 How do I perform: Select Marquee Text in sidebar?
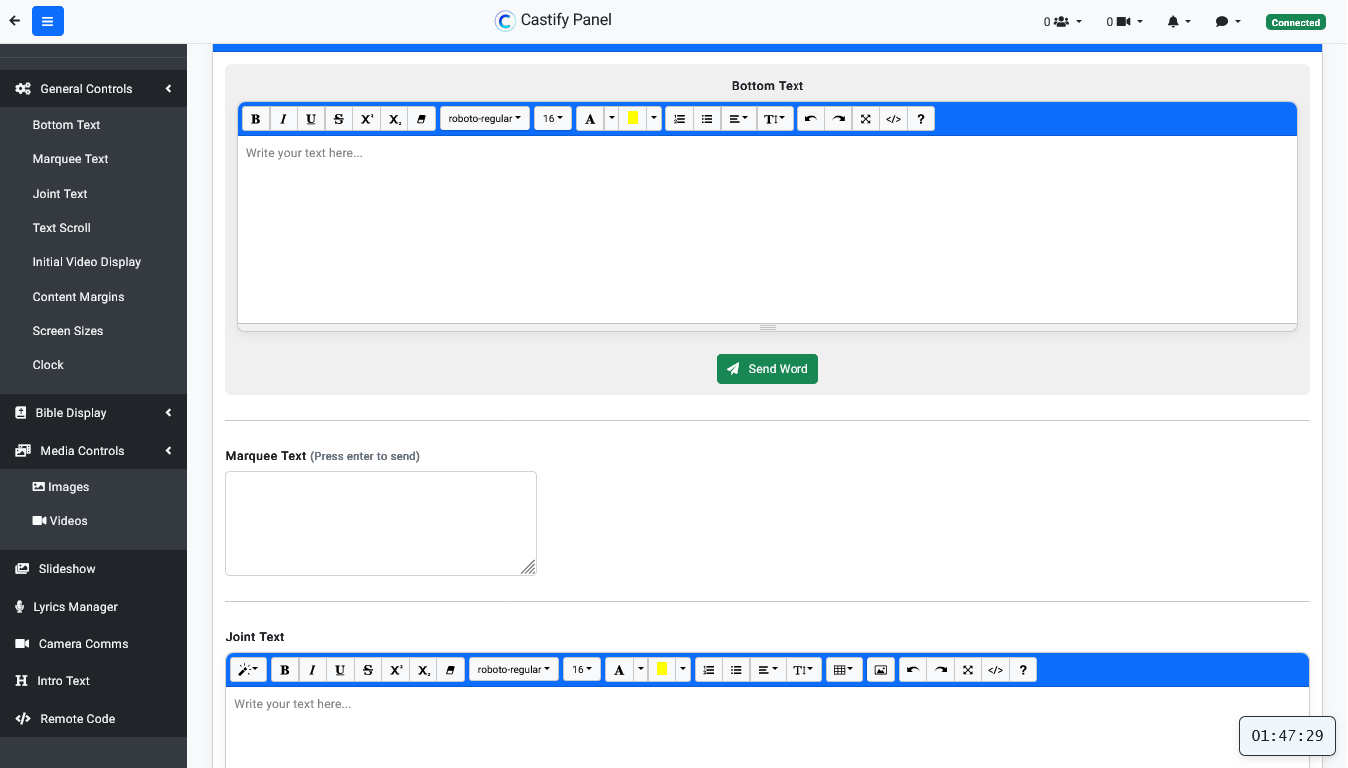click(x=70, y=159)
